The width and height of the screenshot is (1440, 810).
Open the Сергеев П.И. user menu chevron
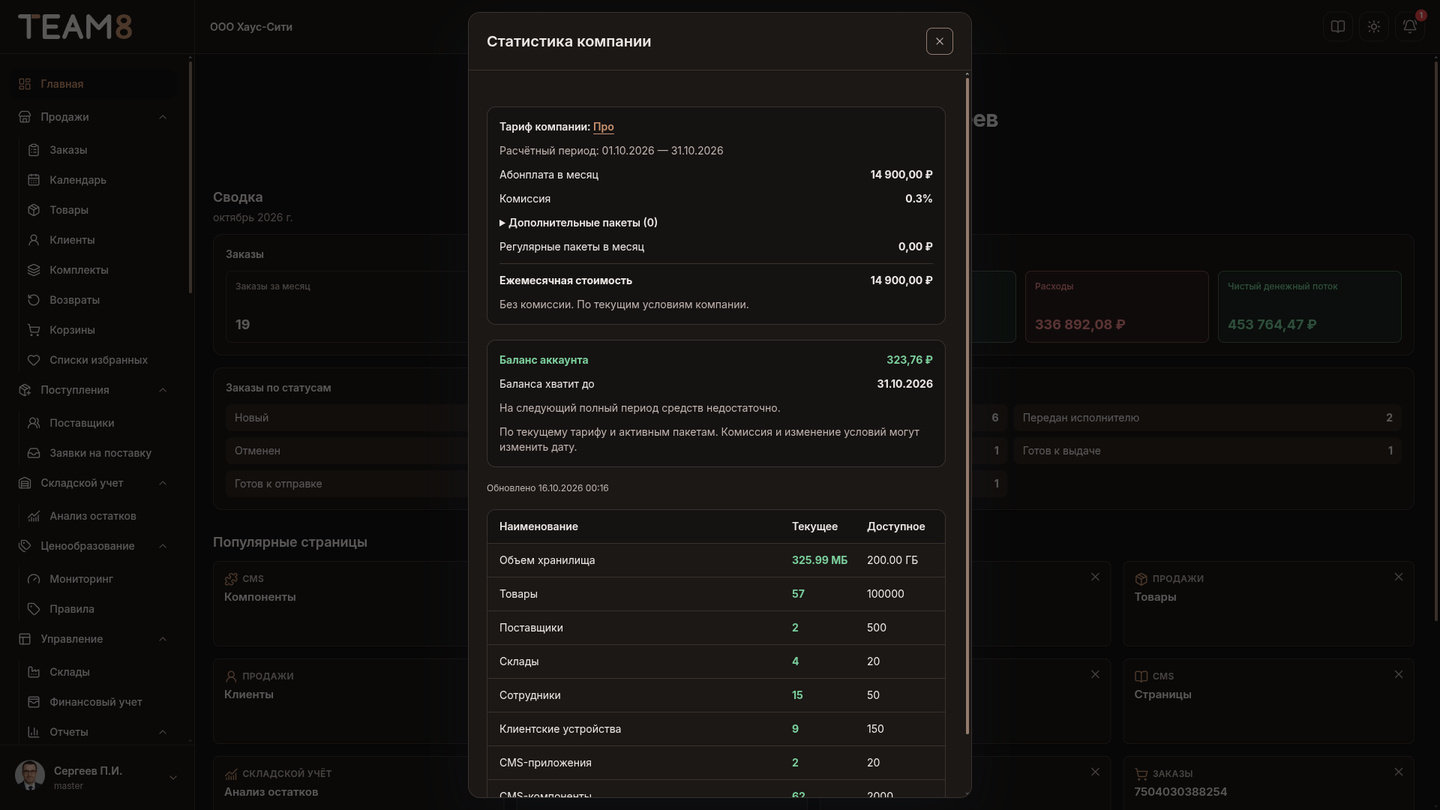pyautogui.click(x=173, y=778)
